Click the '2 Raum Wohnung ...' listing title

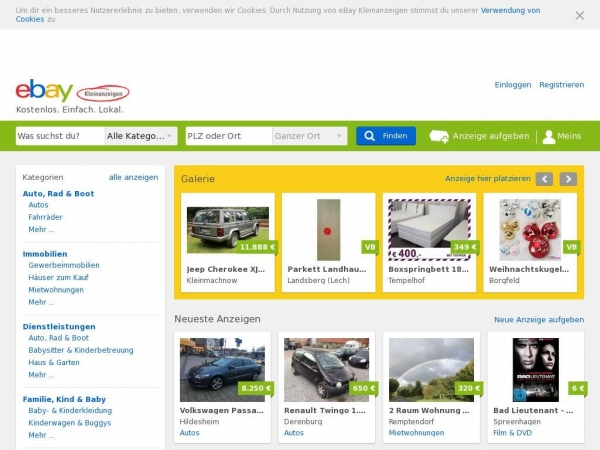[429, 410]
